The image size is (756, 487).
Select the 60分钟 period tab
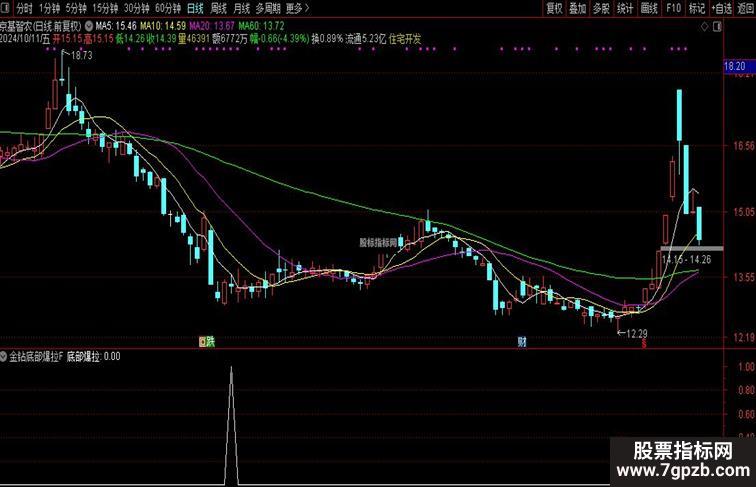(x=168, y=8)
